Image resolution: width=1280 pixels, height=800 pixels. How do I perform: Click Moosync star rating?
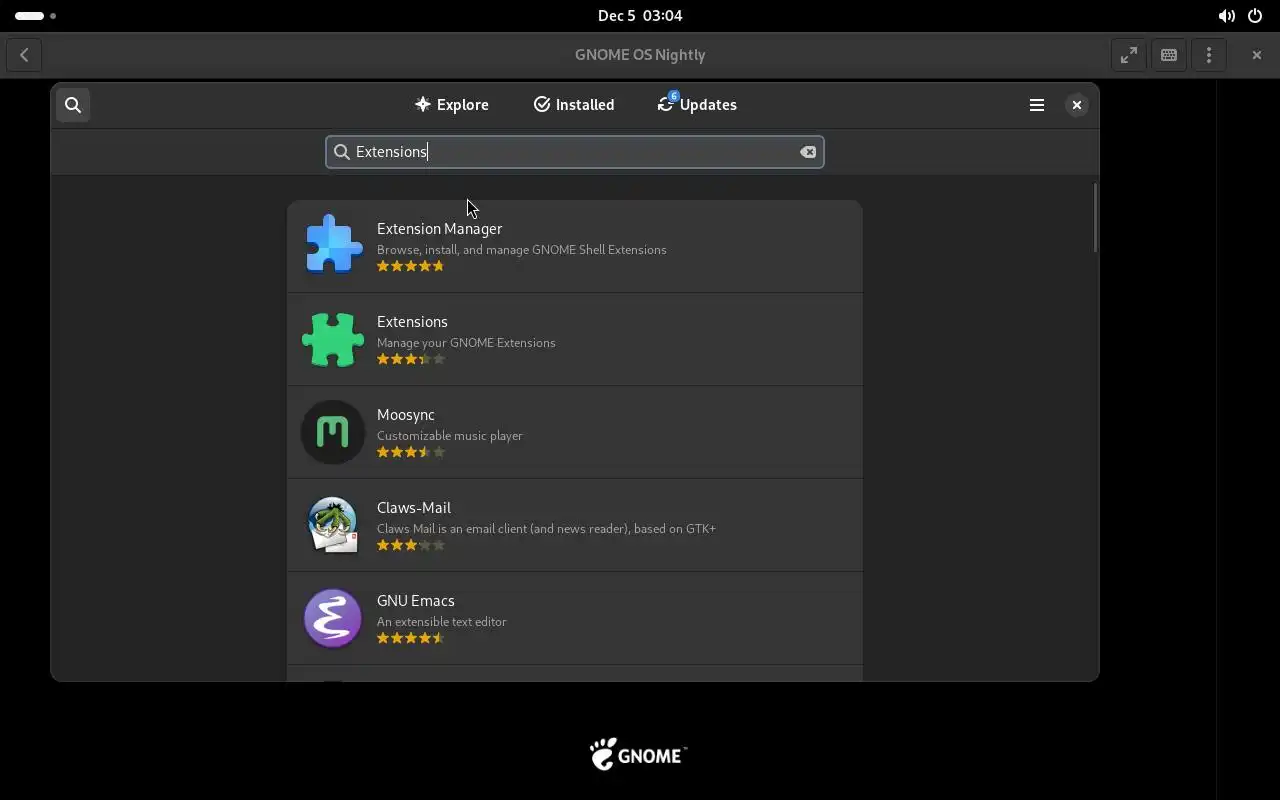[x=411, y=452]
